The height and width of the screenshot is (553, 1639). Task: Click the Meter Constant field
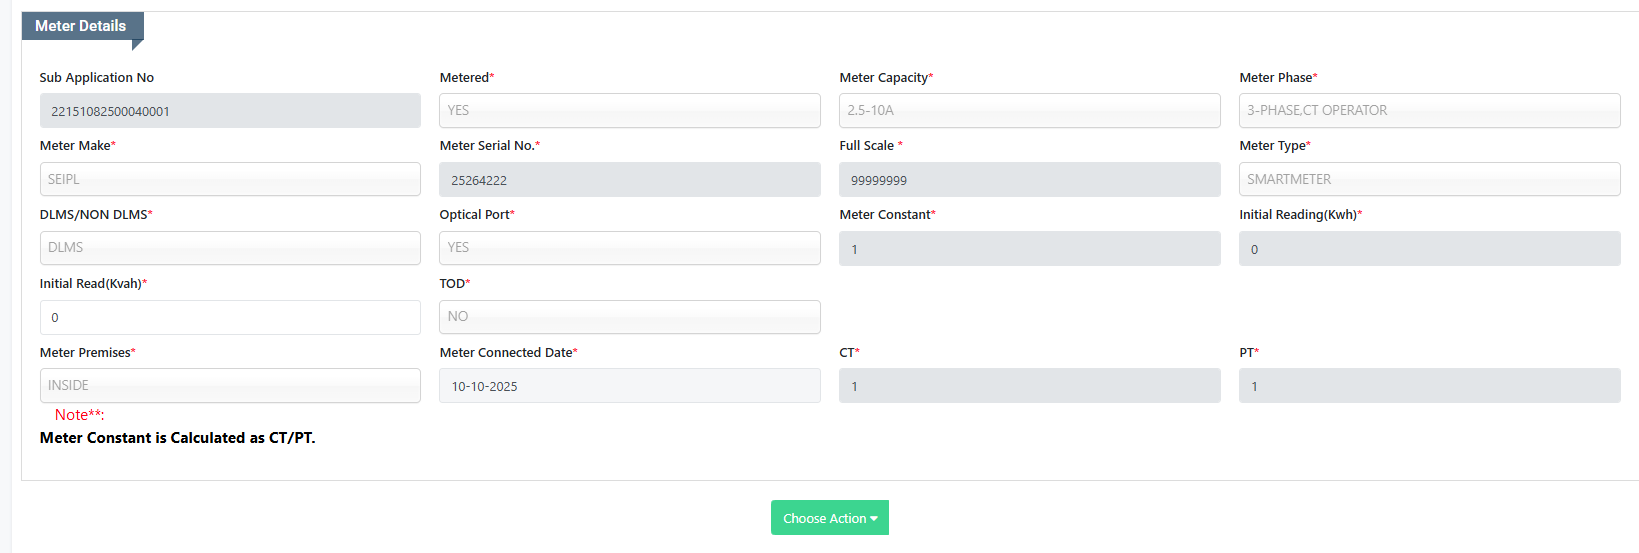pyautogui.click(x=1029, y=249)
